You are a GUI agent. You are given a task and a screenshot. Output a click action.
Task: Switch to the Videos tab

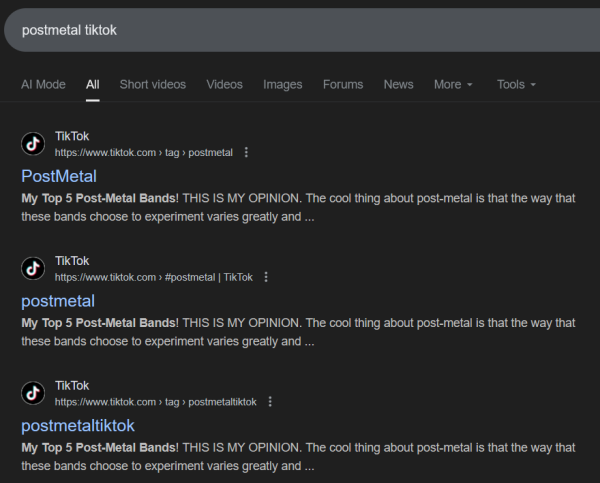click(224, 85)
